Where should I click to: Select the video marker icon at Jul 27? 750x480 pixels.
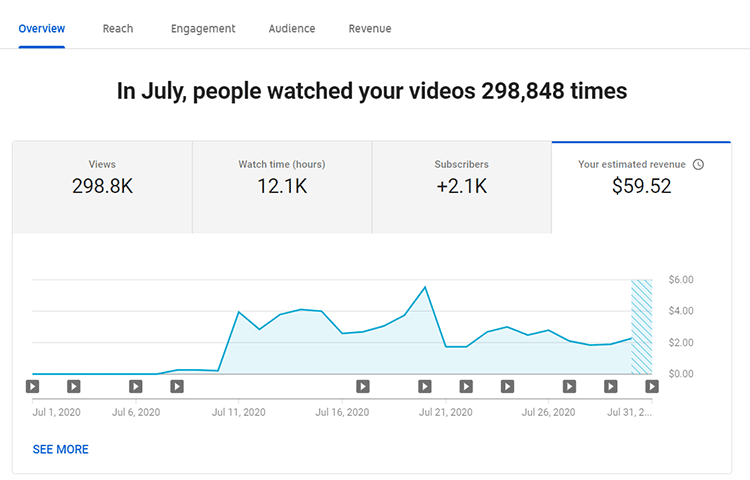click(x=569, y=386)
